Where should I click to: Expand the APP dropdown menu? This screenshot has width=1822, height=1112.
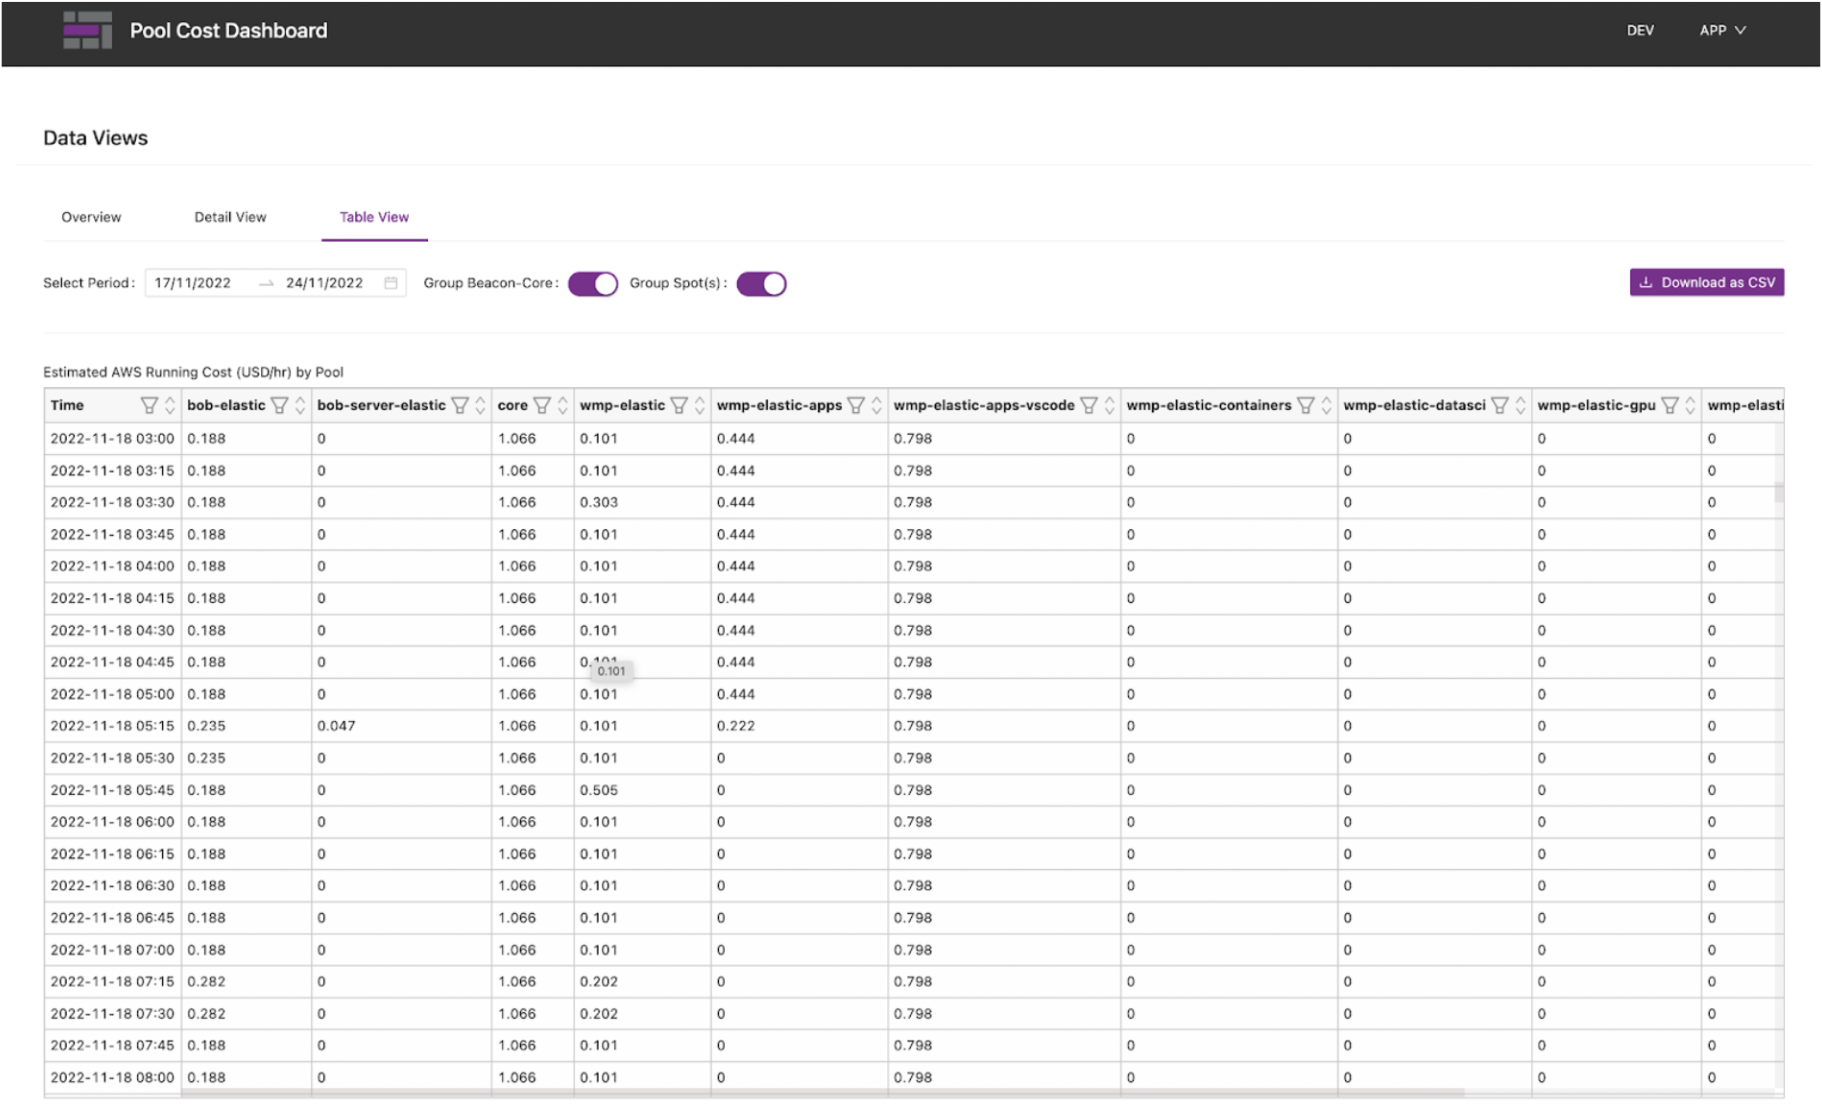(1723, 30)
